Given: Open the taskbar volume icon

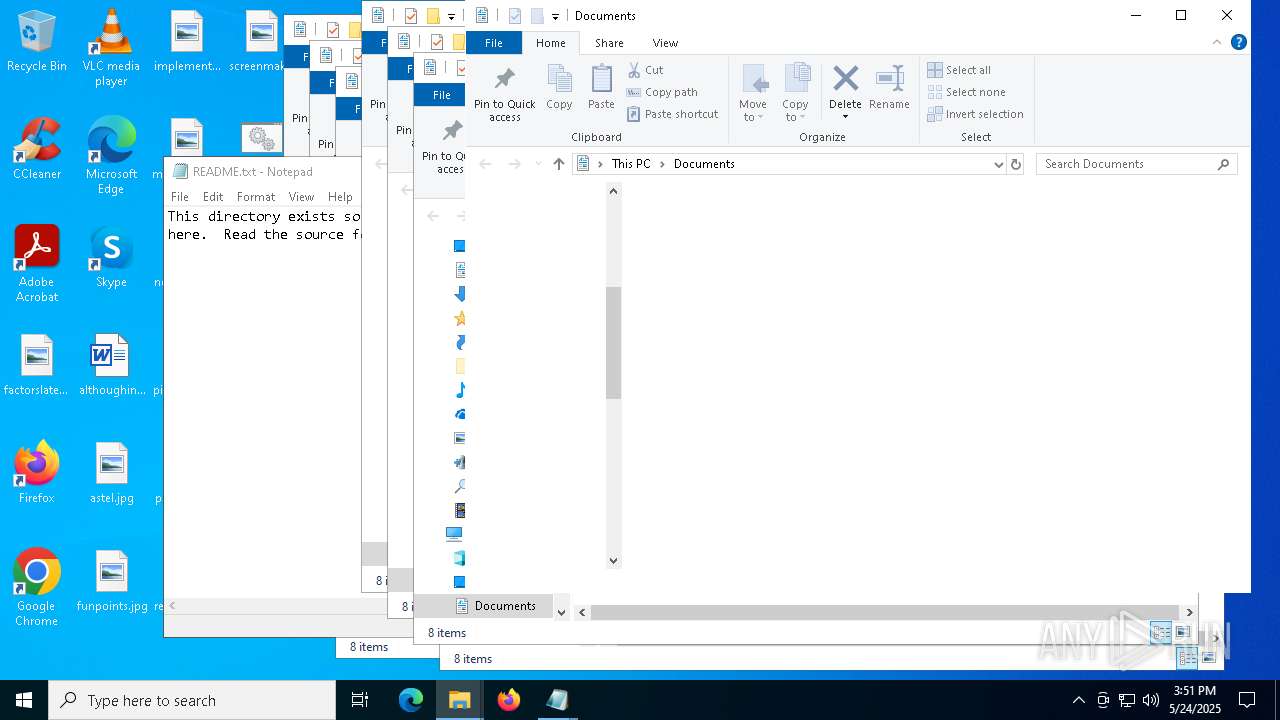Looking at the screenshot, I should coord(1150,700).
